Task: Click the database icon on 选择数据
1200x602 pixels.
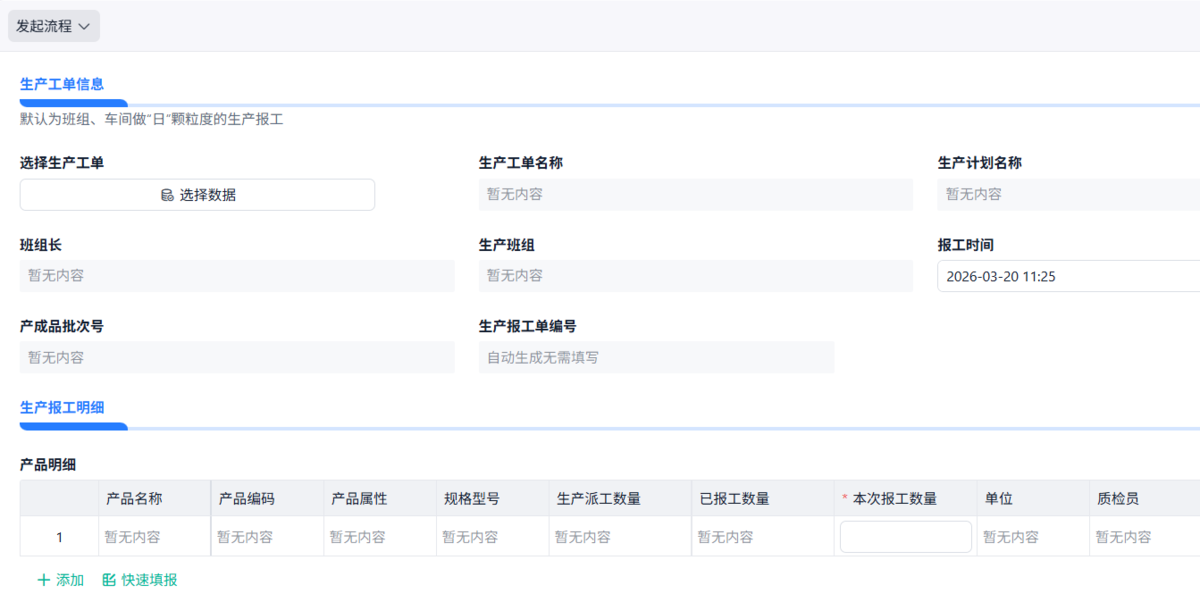Action: coord(167,195)
